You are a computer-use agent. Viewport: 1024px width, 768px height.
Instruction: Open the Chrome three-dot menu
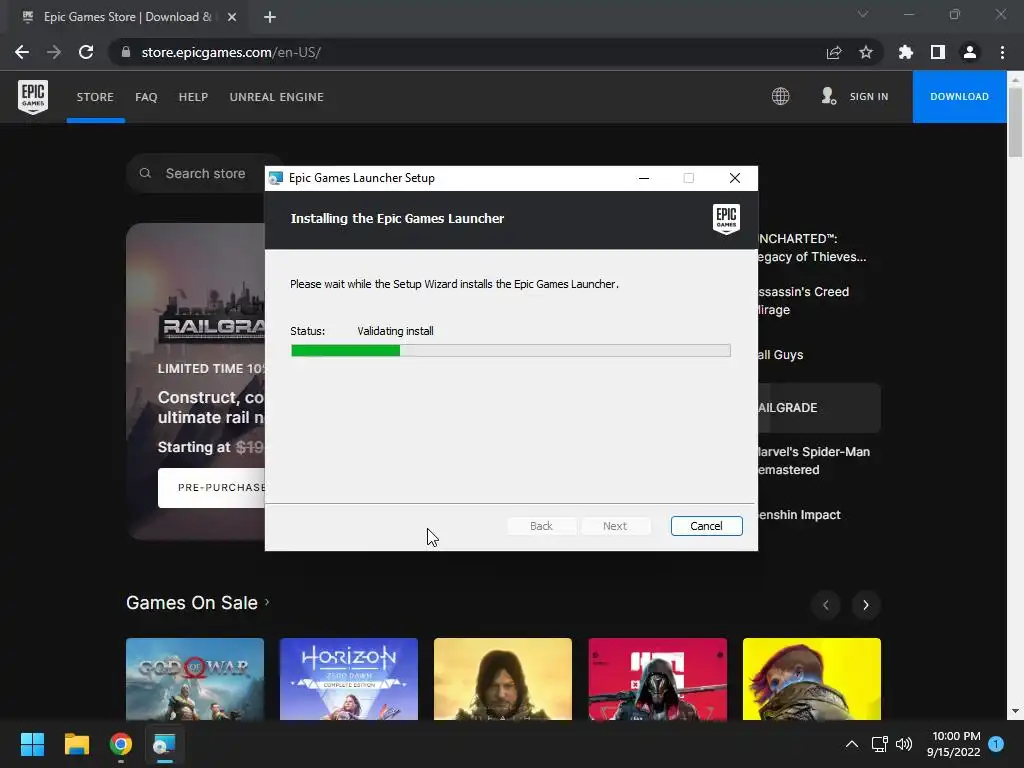click(1002, 52)
